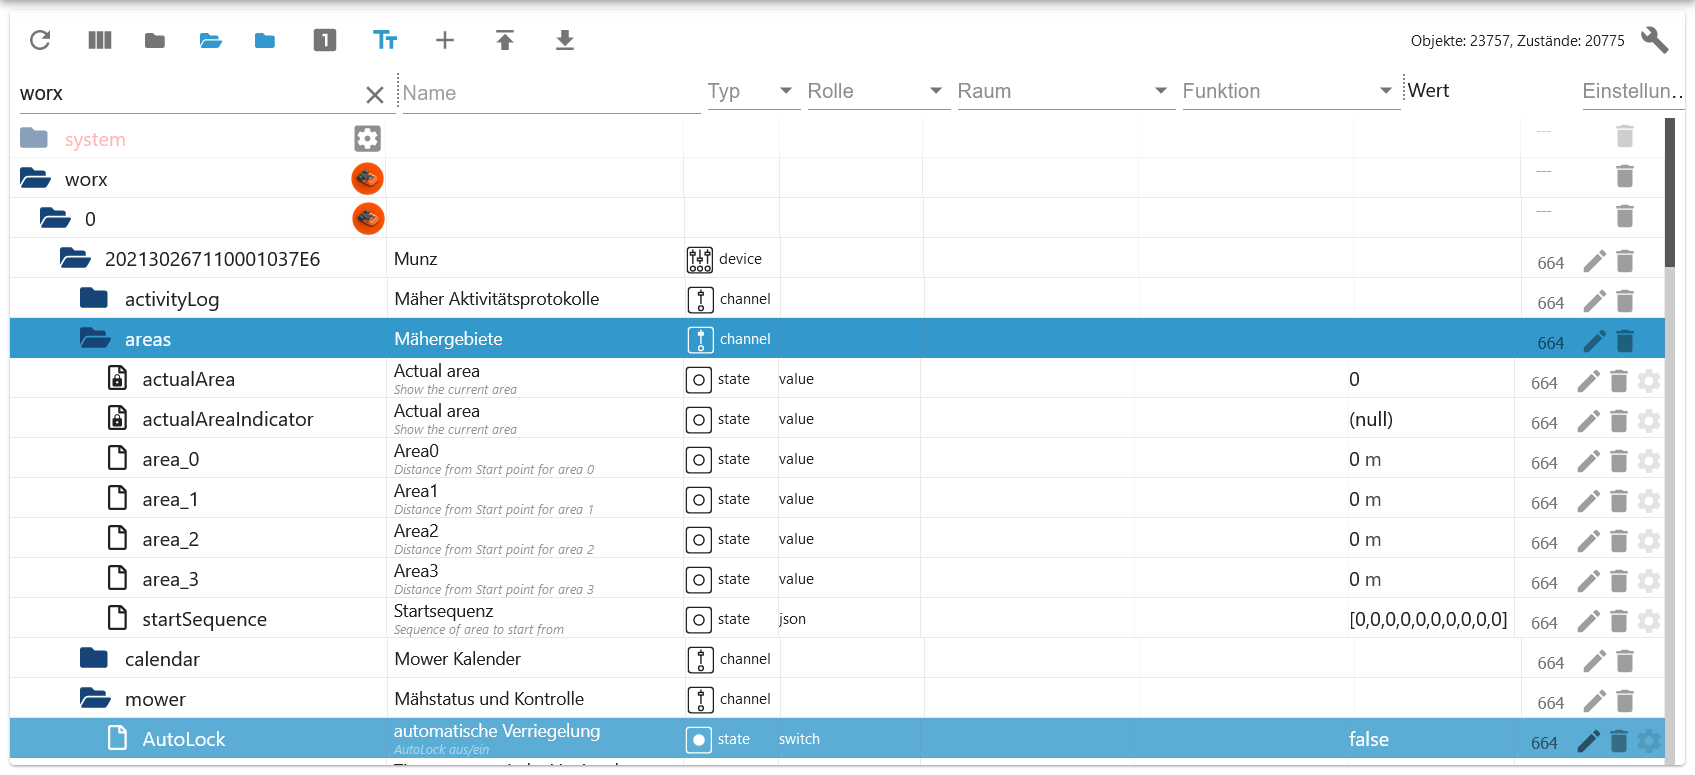Screen dimensions: 1695x775
Task: Refresh the object tree
Action: tap(40, 40)
